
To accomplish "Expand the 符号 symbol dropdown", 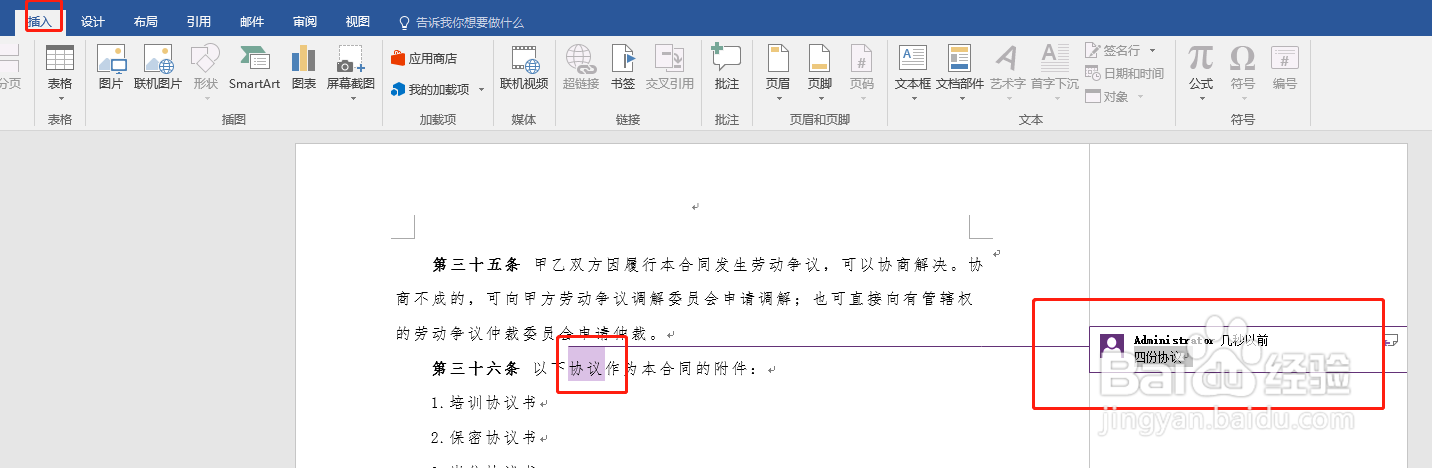I will pos(1242,98).
